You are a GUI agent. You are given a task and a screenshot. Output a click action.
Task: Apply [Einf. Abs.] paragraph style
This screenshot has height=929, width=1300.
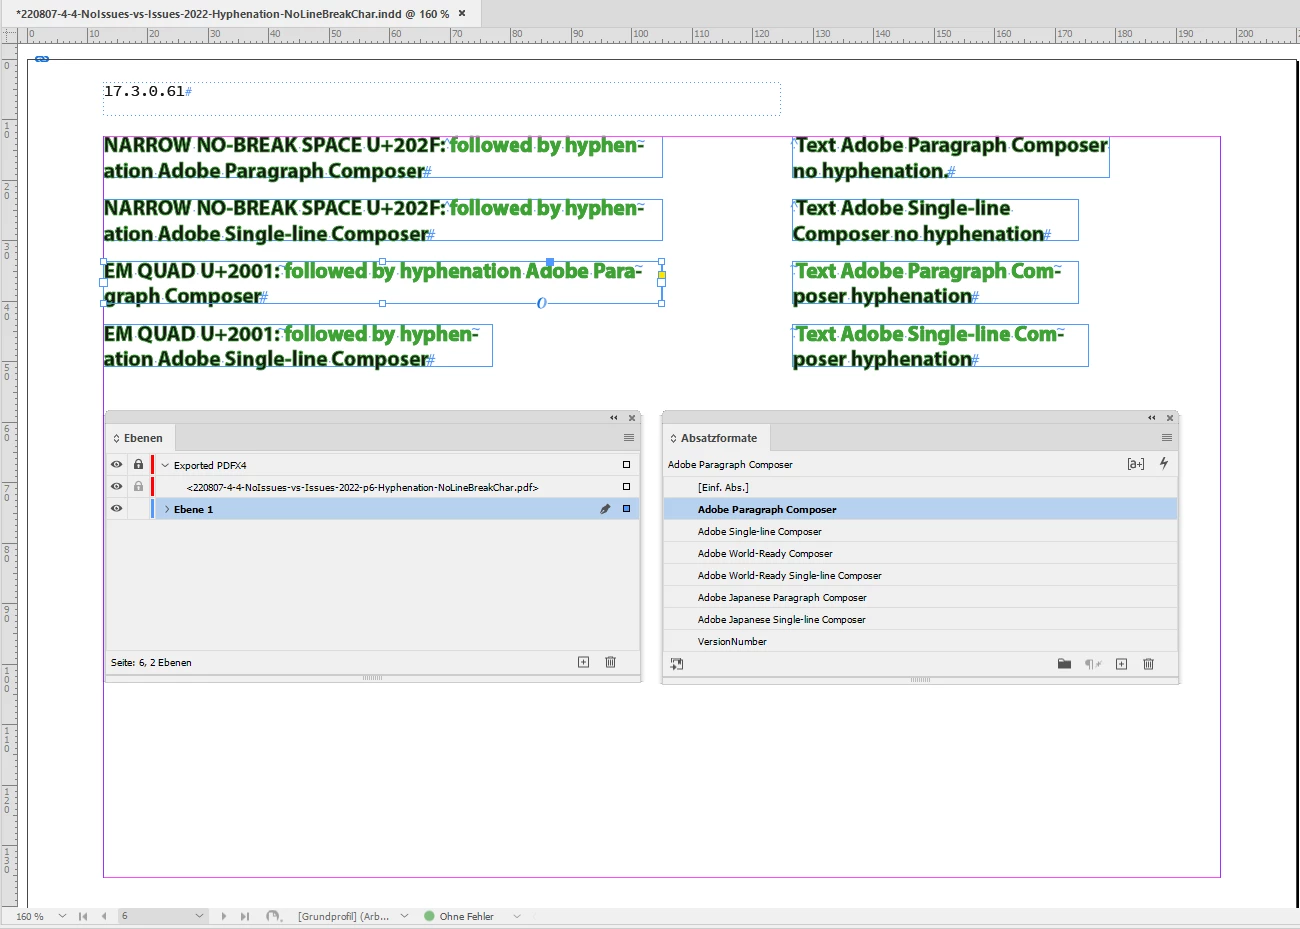(x=920, y=487)
